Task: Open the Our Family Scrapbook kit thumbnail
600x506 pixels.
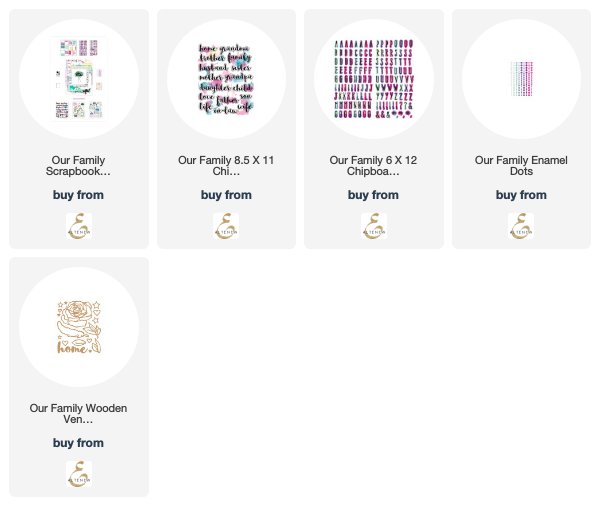Action: coord(78,79)
